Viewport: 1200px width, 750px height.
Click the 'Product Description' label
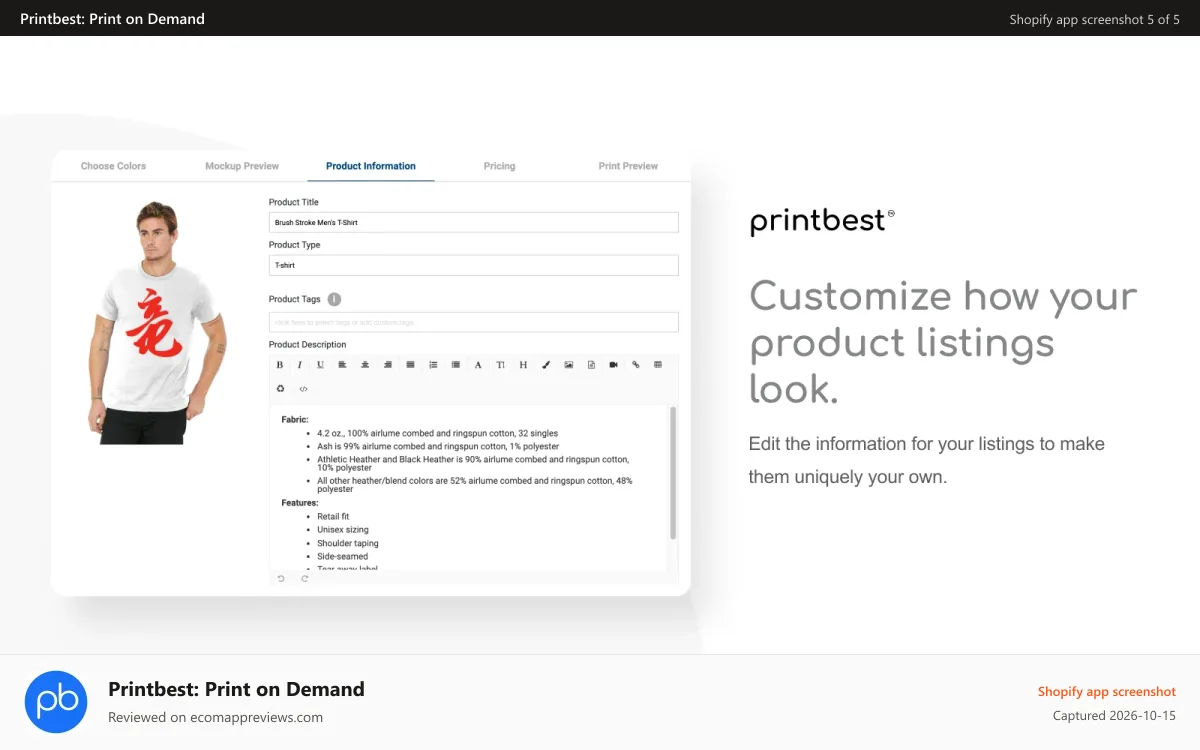point(308,345)
